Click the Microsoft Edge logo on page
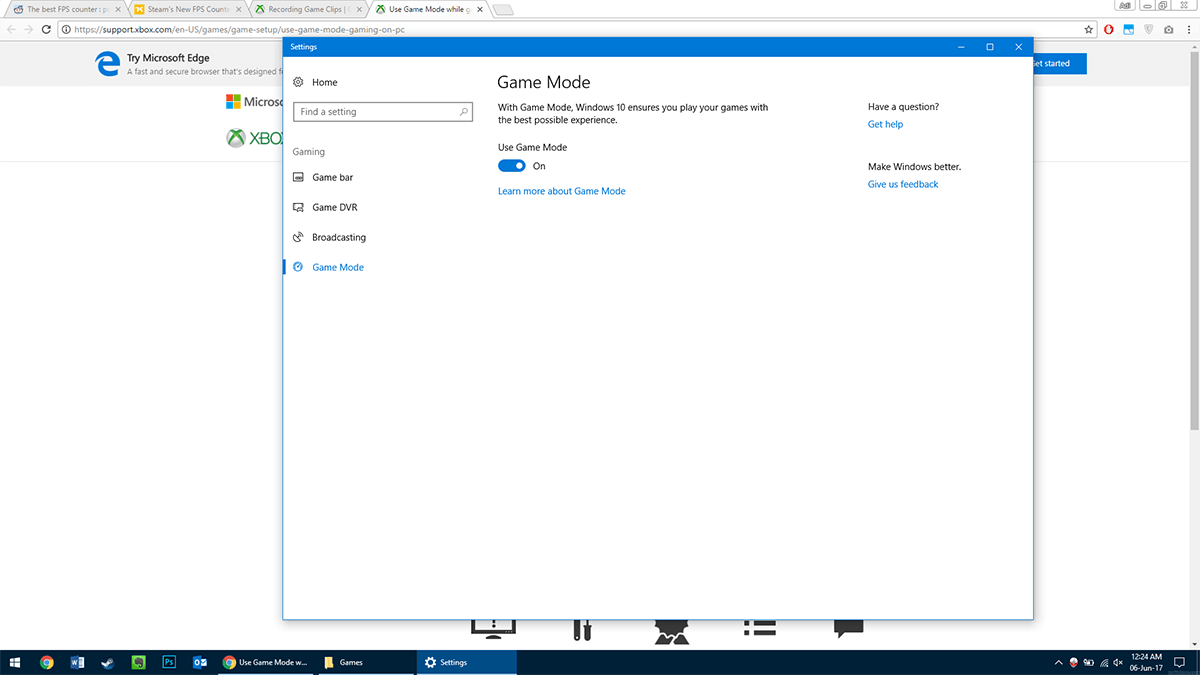The width and height of the screenshot is (1200, 675). tap(107, 64)
